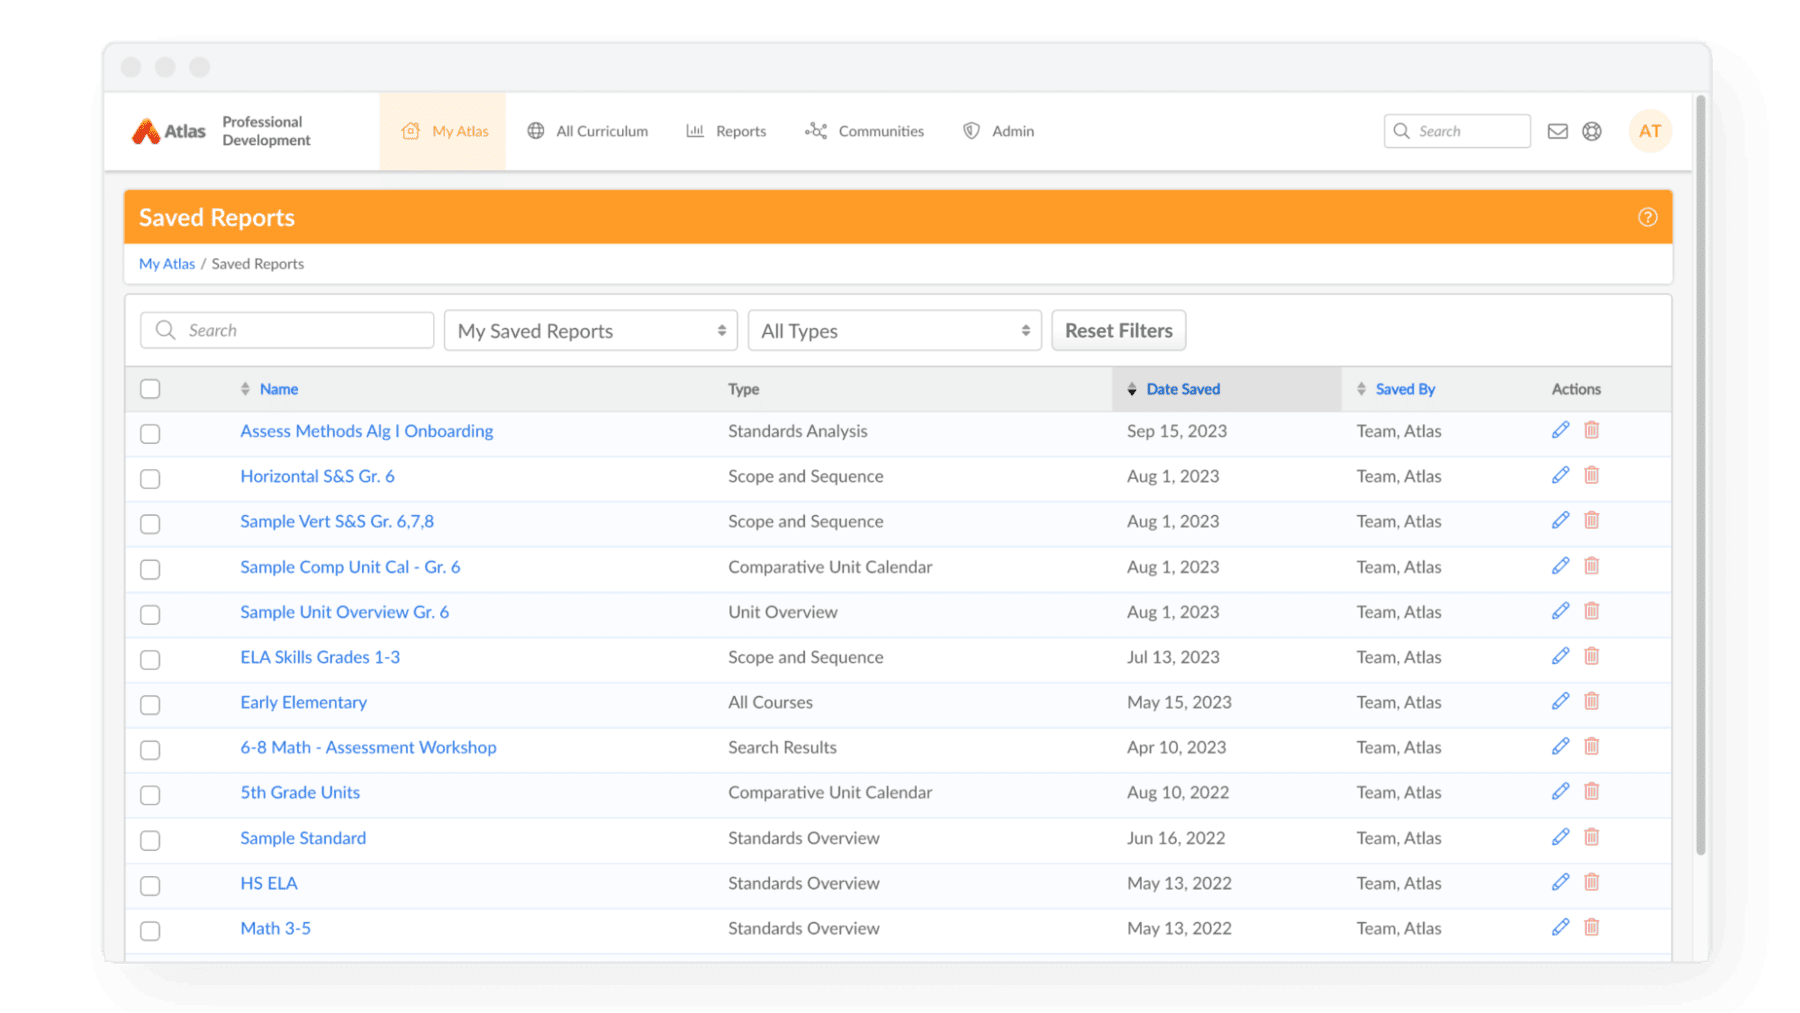Open the Communities navigation tab
This screenshot has width=1800, height=1013.
coord(865,131)
